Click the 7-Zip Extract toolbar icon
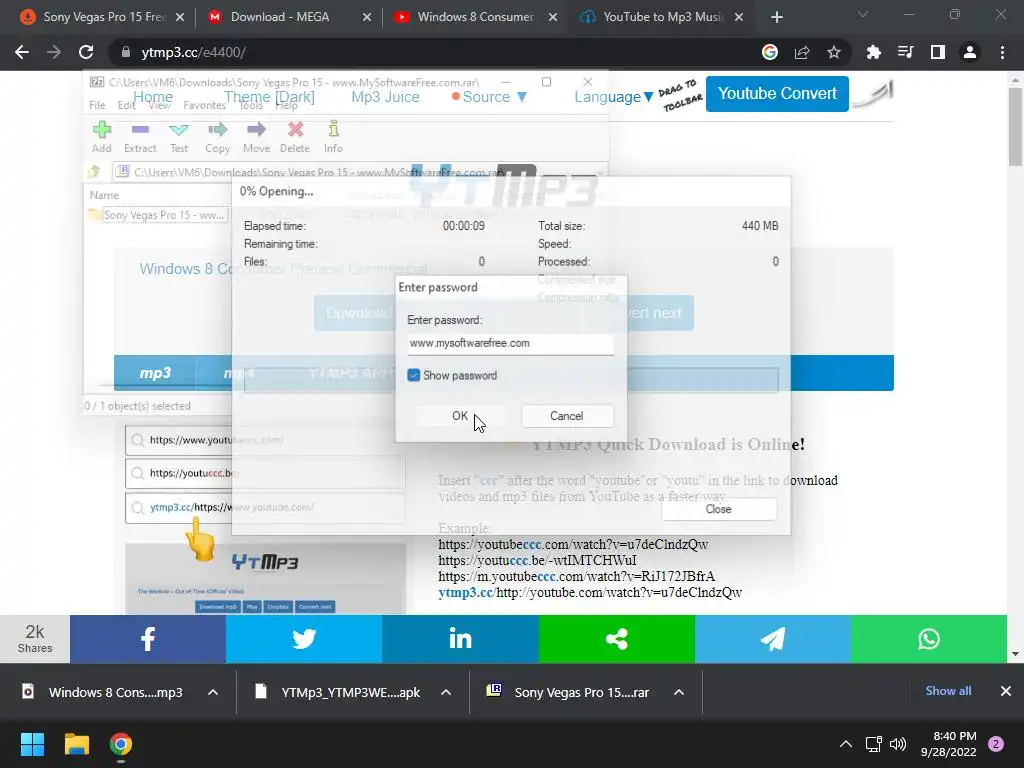This screenshot has height=768, width=1024. pos(140,137)
